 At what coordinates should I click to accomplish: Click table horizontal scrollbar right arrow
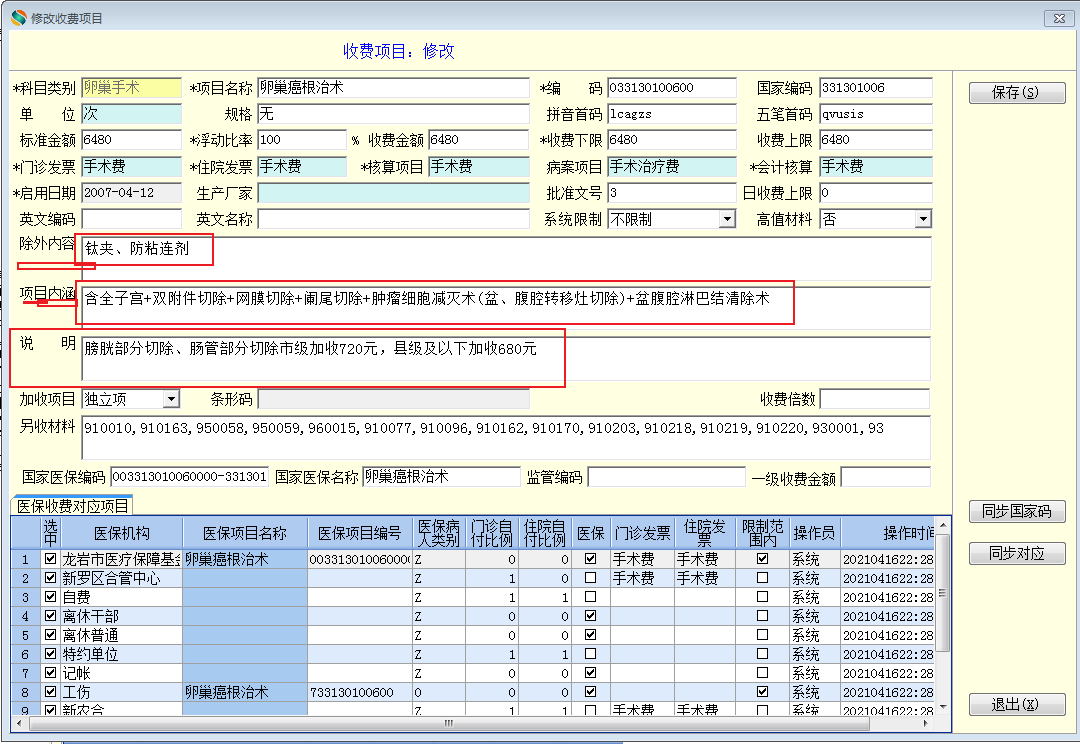tap(926, 723)
